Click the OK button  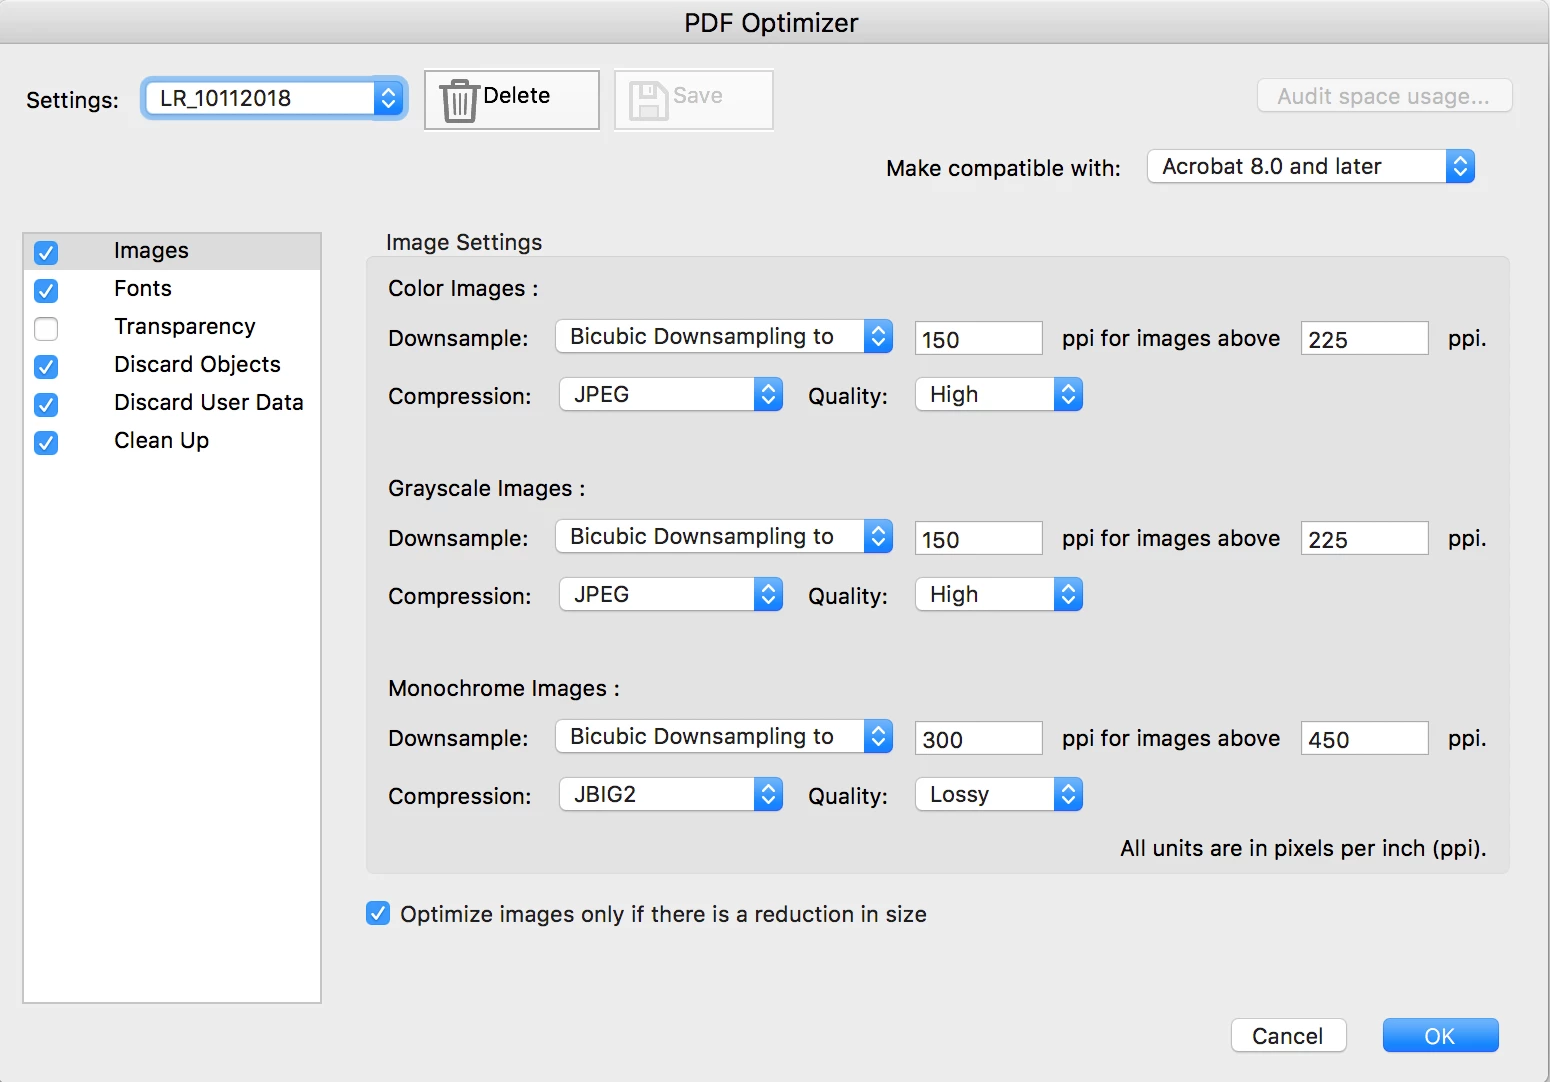tap(1440, 1035)
